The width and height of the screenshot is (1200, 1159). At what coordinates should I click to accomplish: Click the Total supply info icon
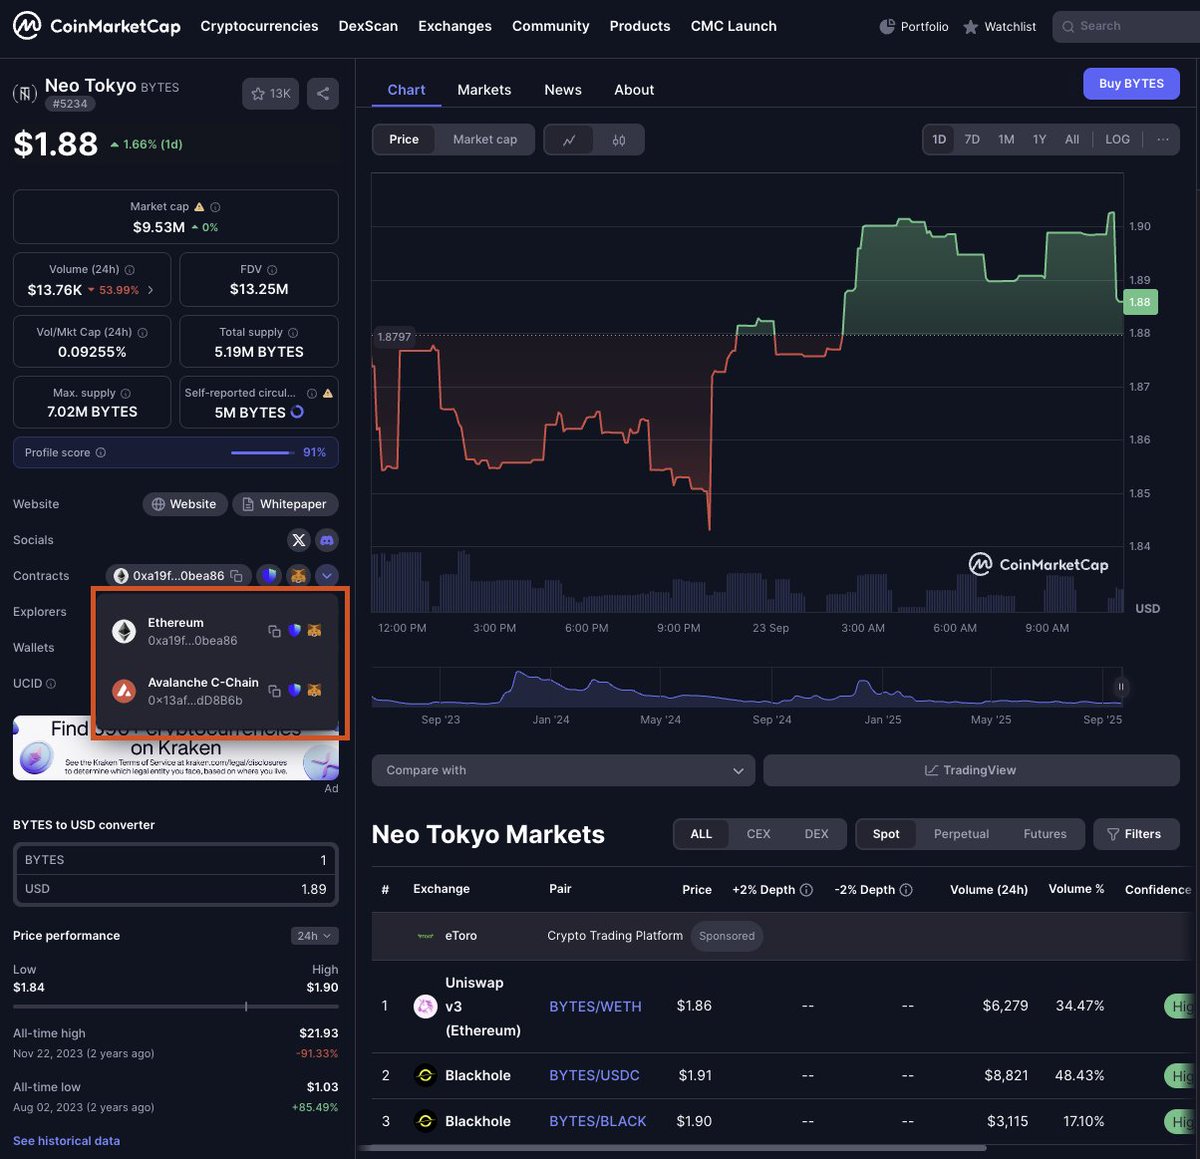(293, 332)
